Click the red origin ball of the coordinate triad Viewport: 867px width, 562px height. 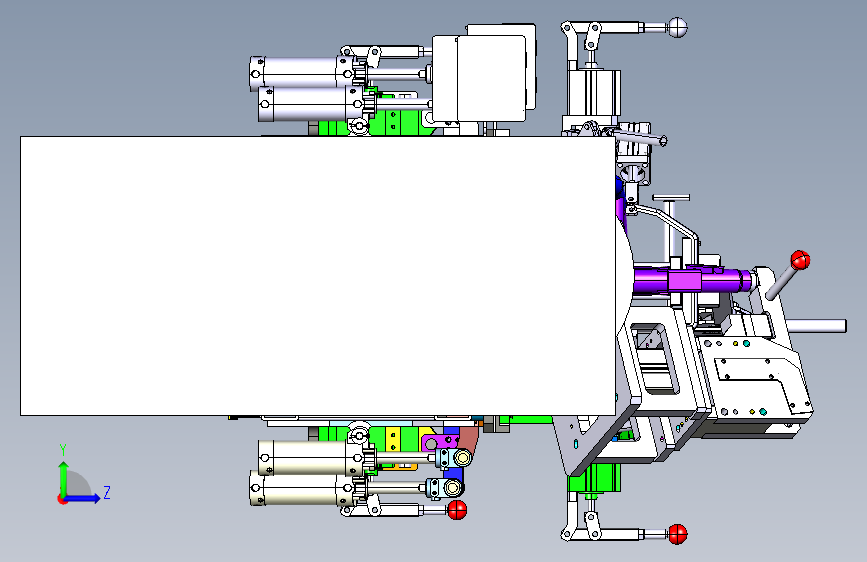(x=62, y=499)
